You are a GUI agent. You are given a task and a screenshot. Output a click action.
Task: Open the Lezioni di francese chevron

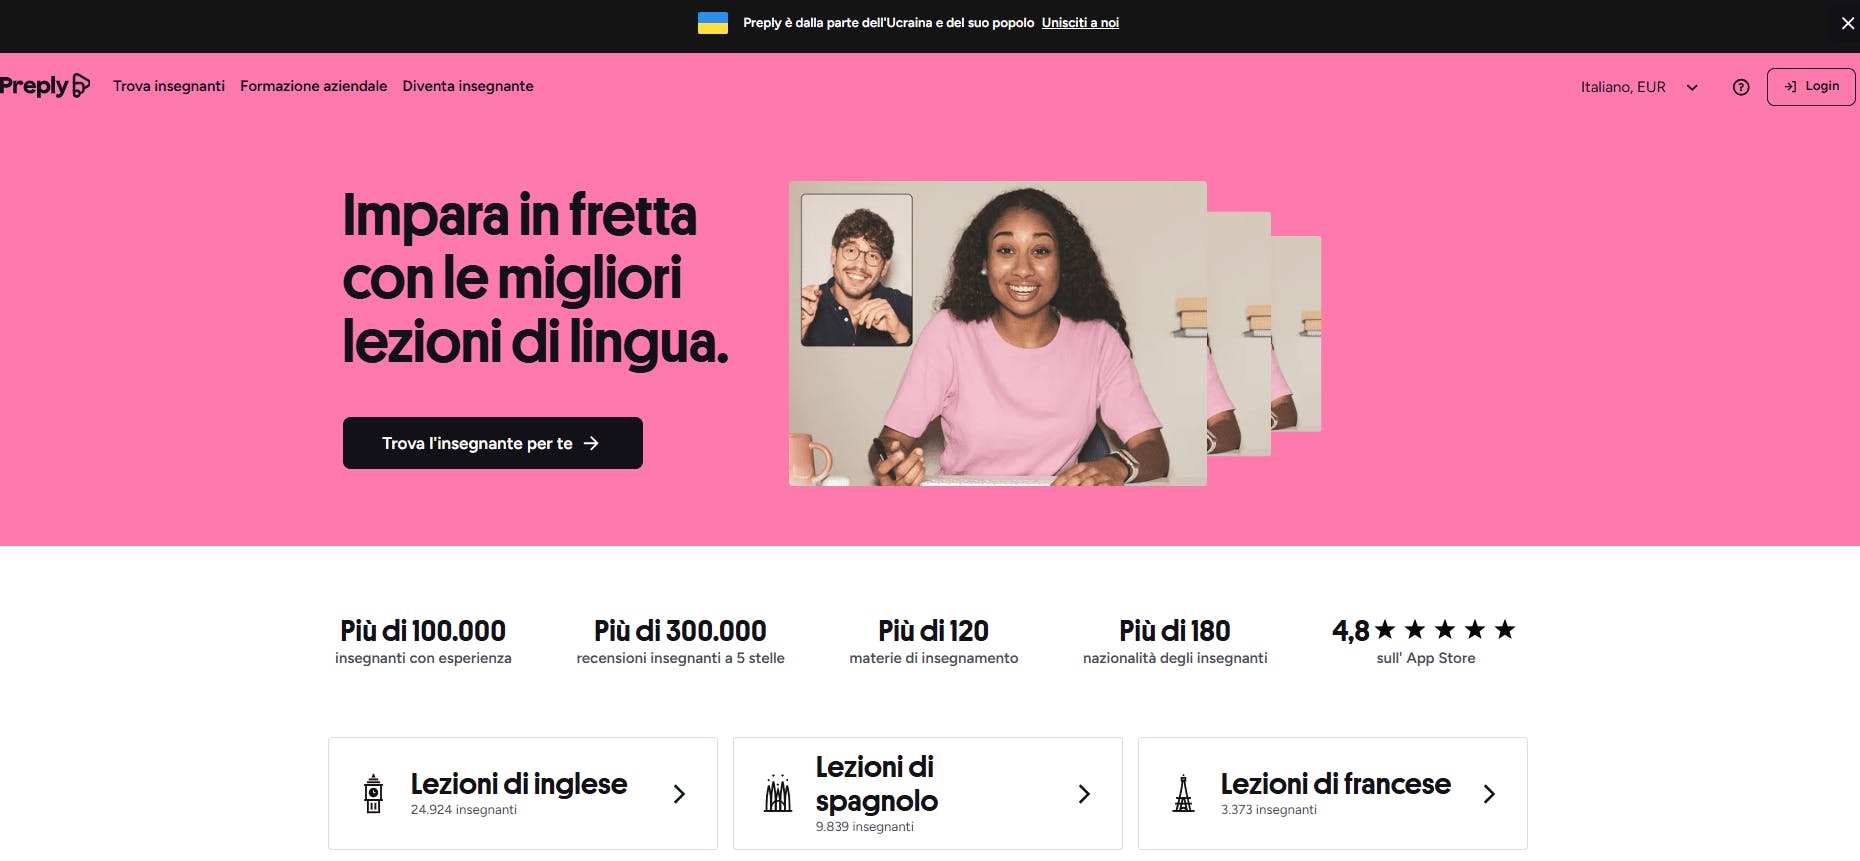[x=1489, y=794]
